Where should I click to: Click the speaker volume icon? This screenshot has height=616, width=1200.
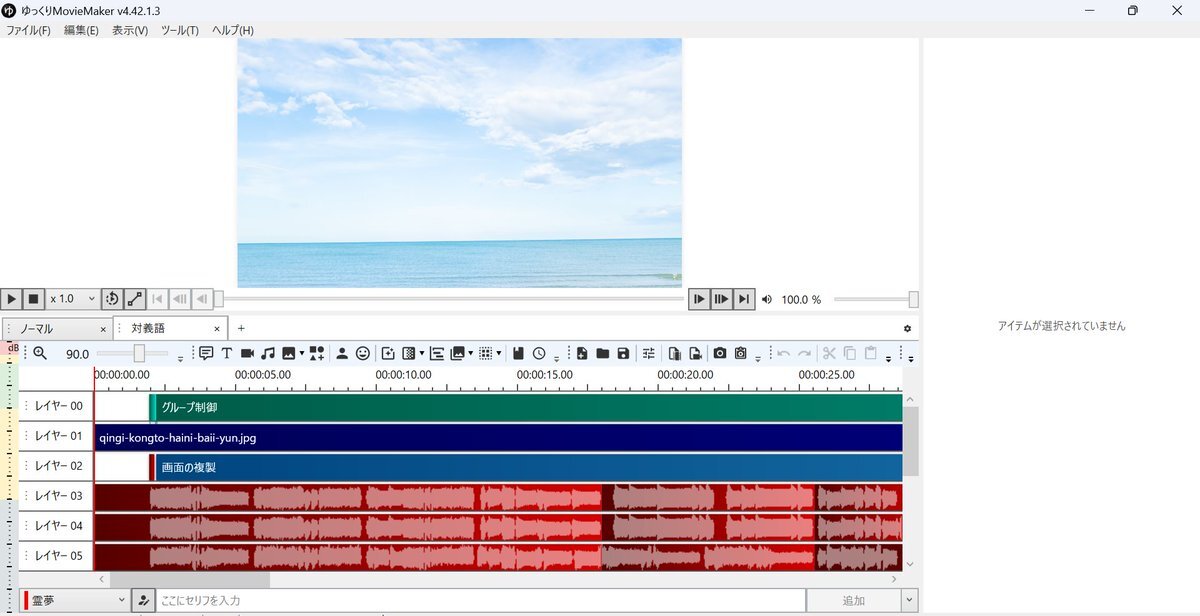click(767, 299)
